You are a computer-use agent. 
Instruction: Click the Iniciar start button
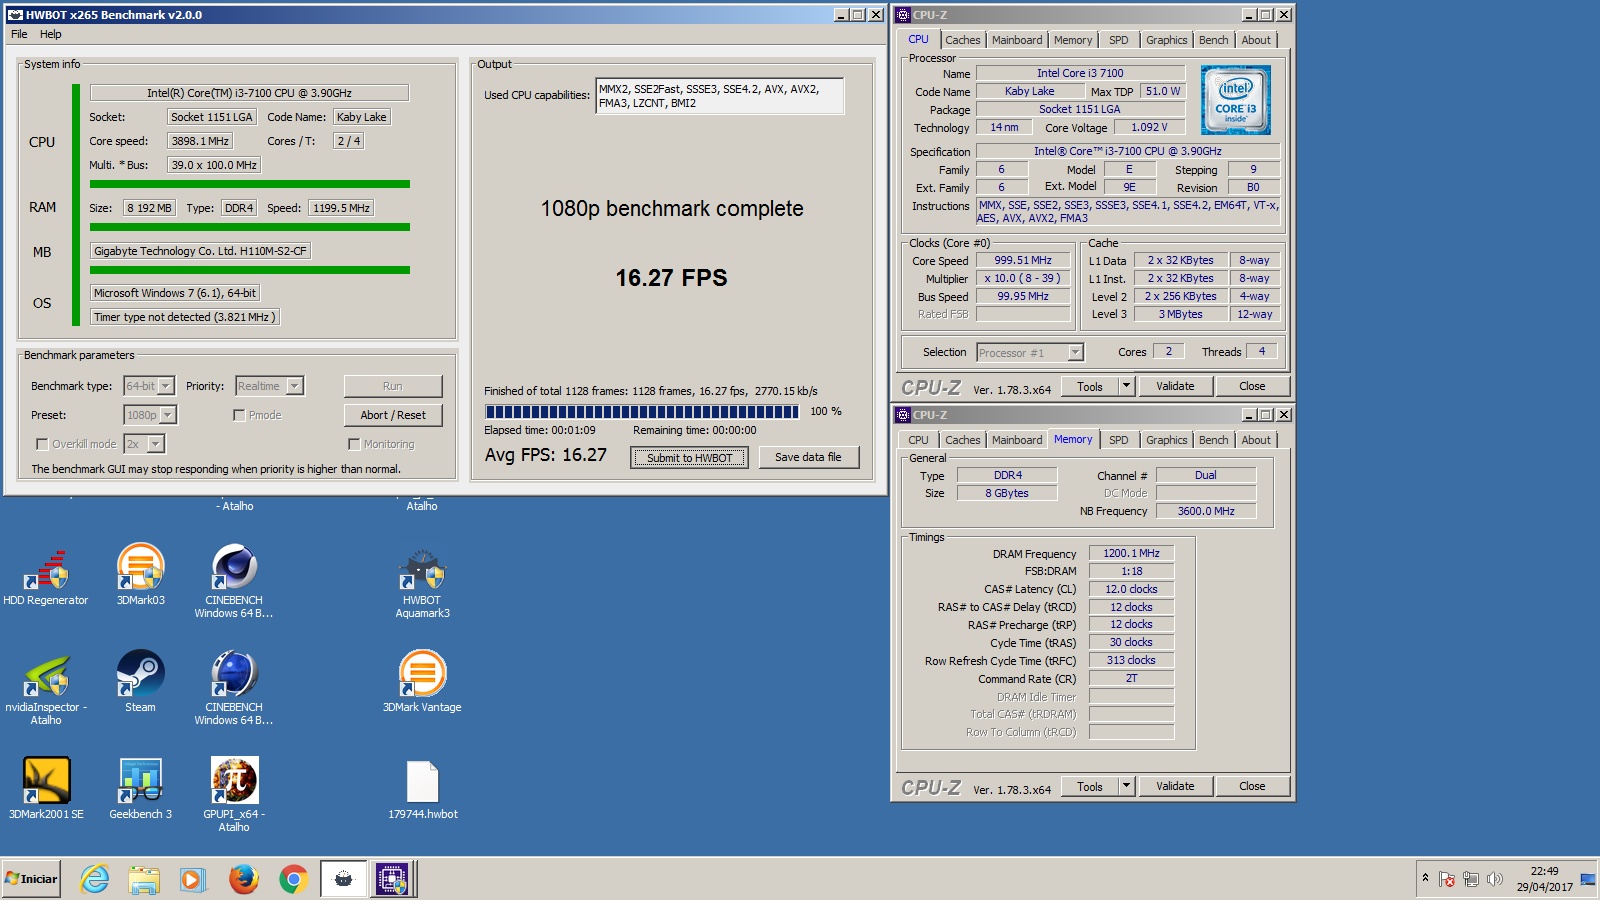click(32, 879)
